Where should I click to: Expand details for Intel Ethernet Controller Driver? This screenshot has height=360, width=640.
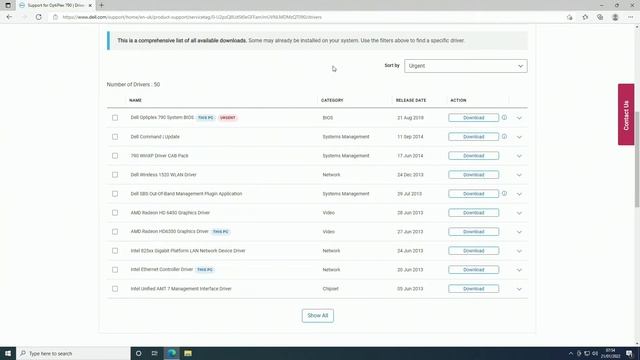[519, 270]
